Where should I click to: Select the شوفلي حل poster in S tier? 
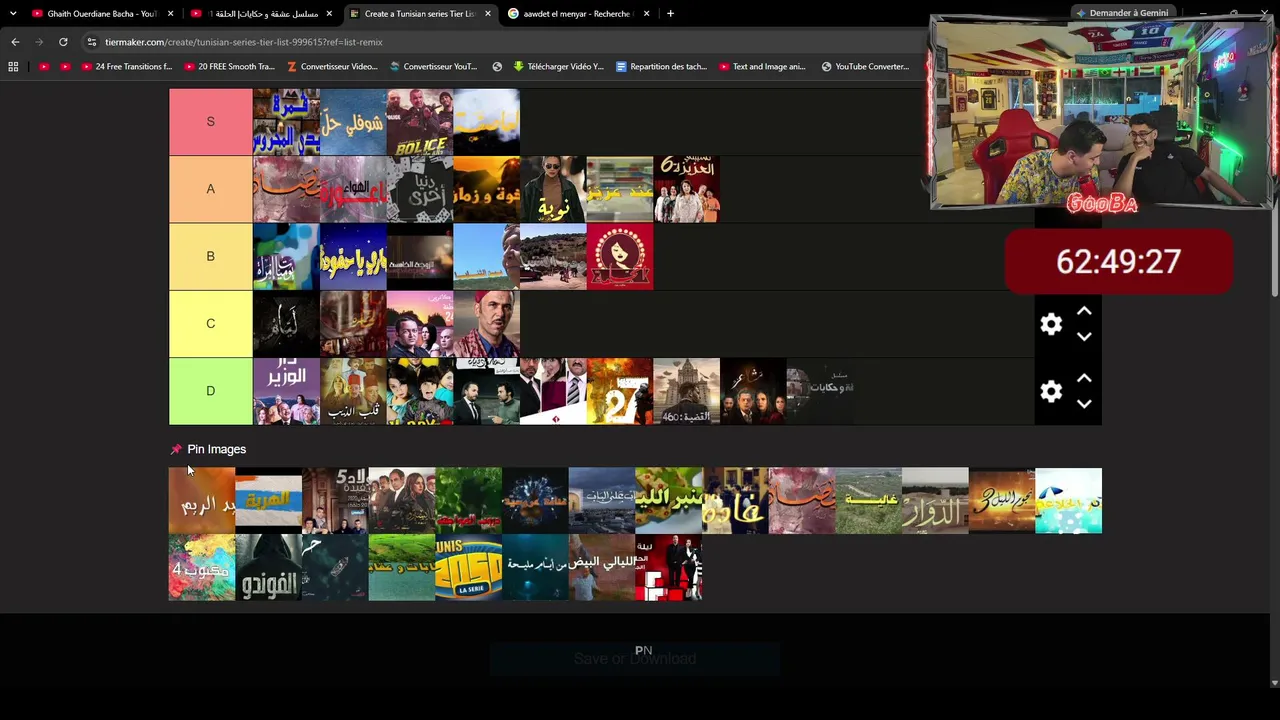(x=353, y=122)
